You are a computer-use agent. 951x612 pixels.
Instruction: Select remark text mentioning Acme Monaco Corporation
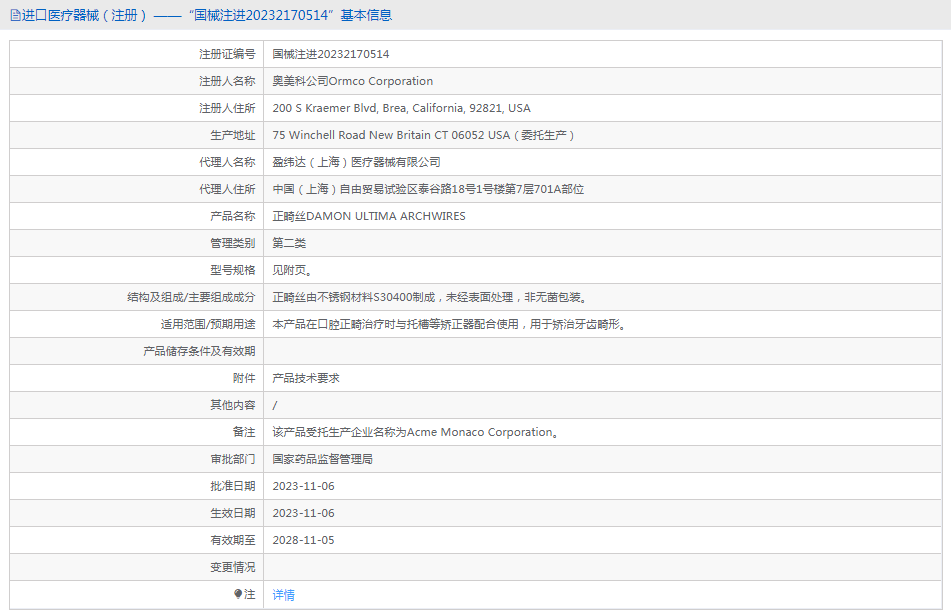[x=415, y=432]
